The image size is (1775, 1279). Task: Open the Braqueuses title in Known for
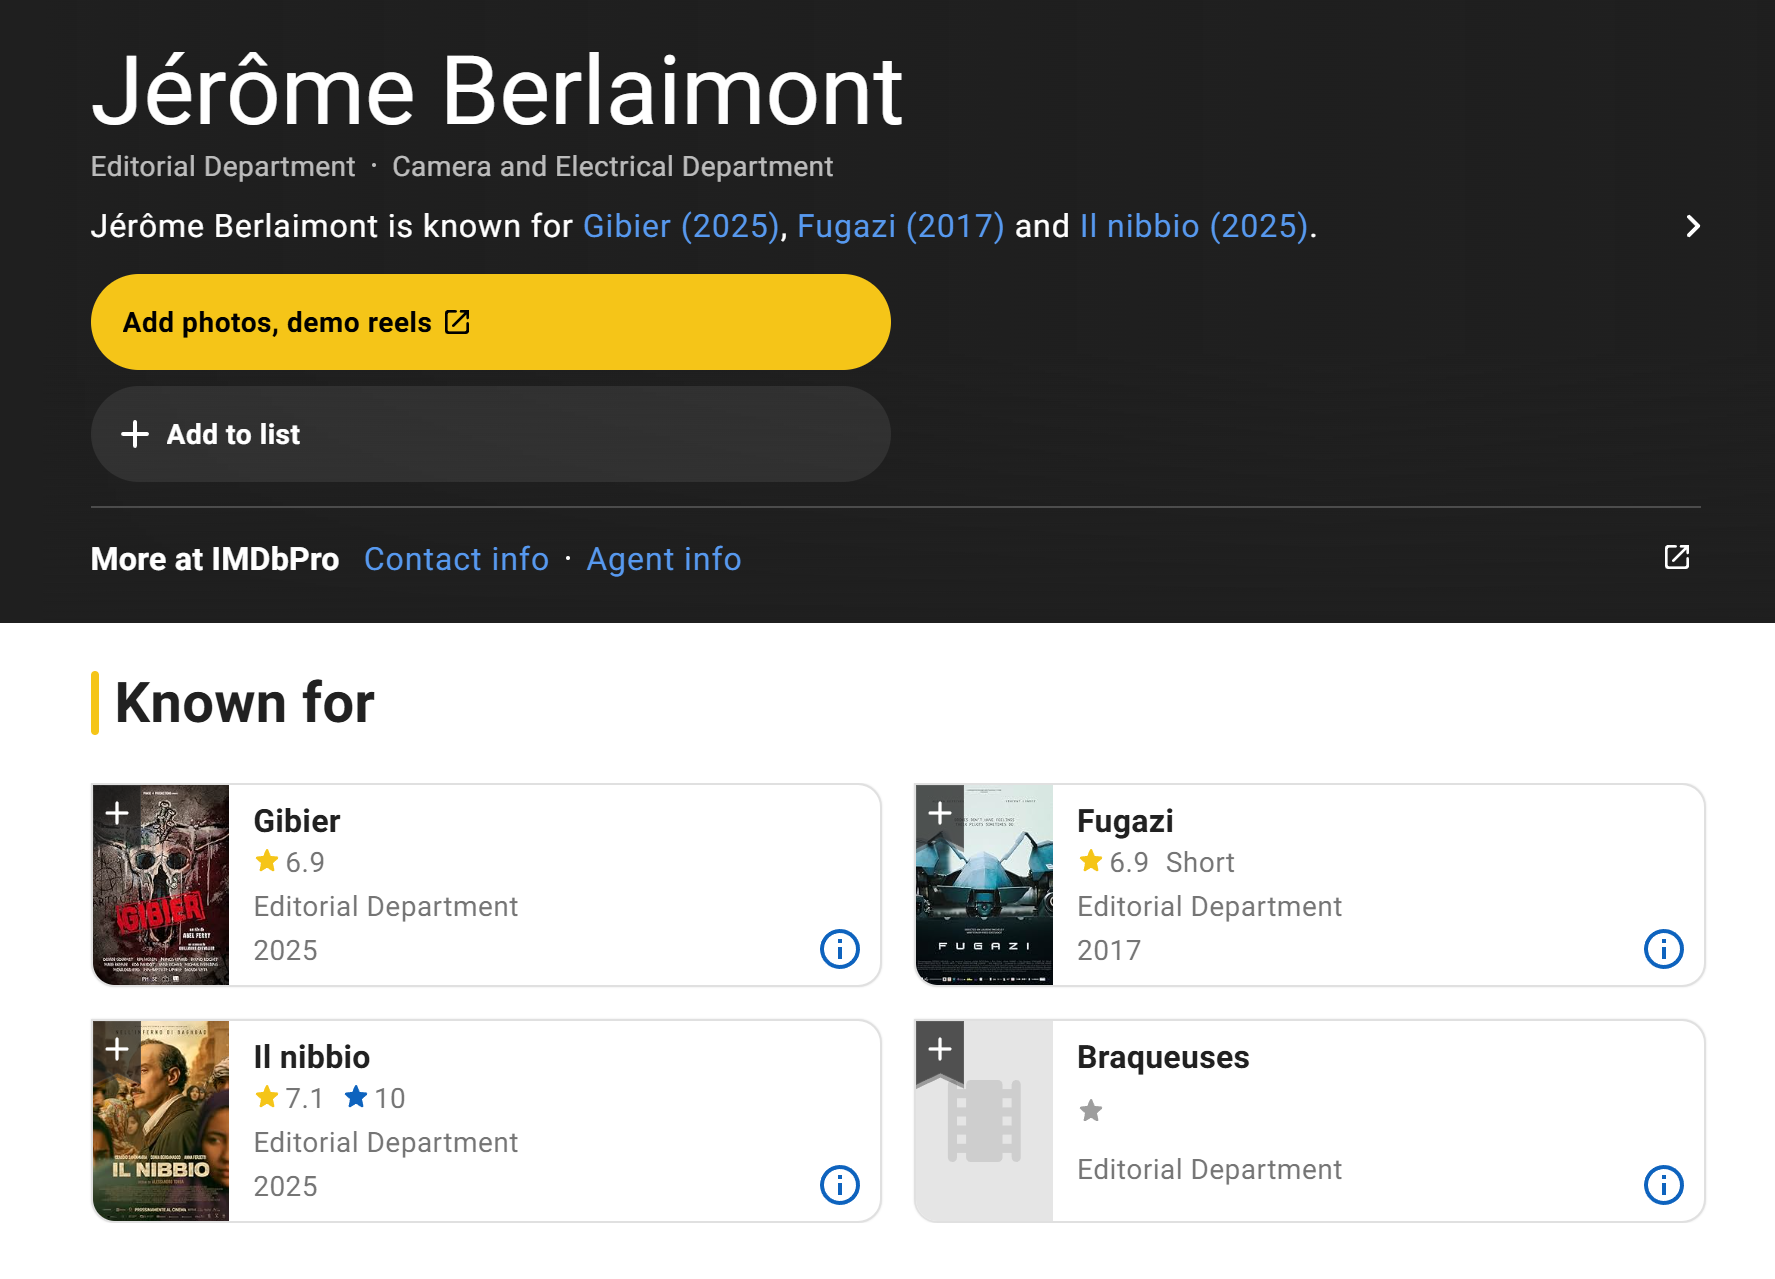(1163, 1057)
